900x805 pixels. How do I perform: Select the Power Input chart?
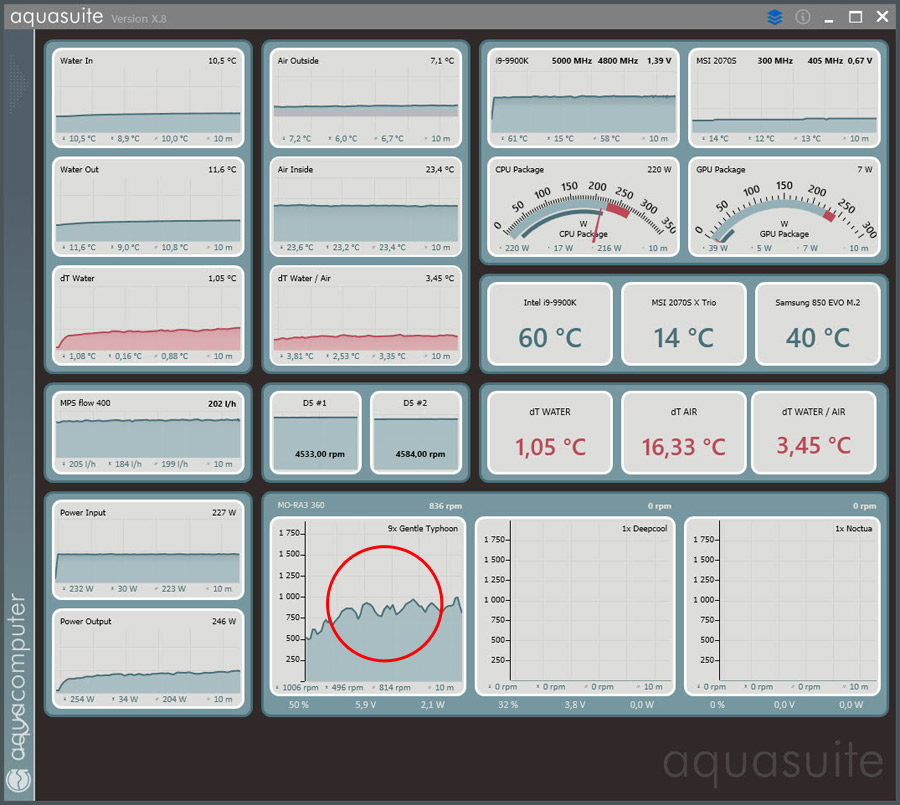pyautogui.click(x=148, y=549)
